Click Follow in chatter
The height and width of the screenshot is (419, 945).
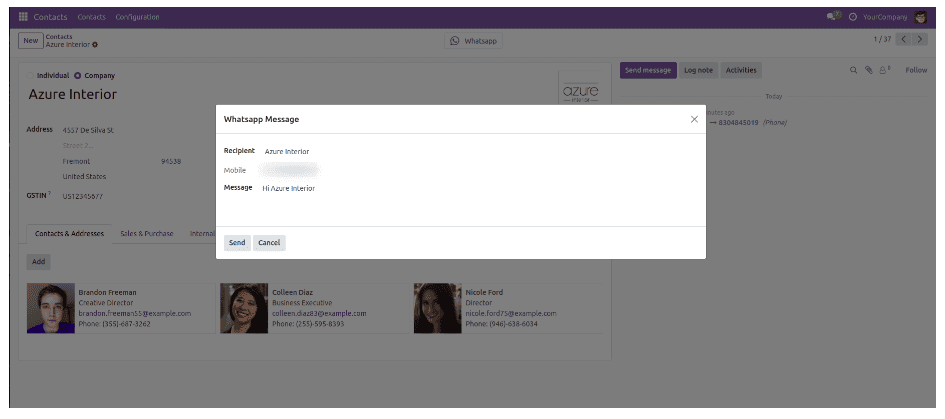point(915,71)
